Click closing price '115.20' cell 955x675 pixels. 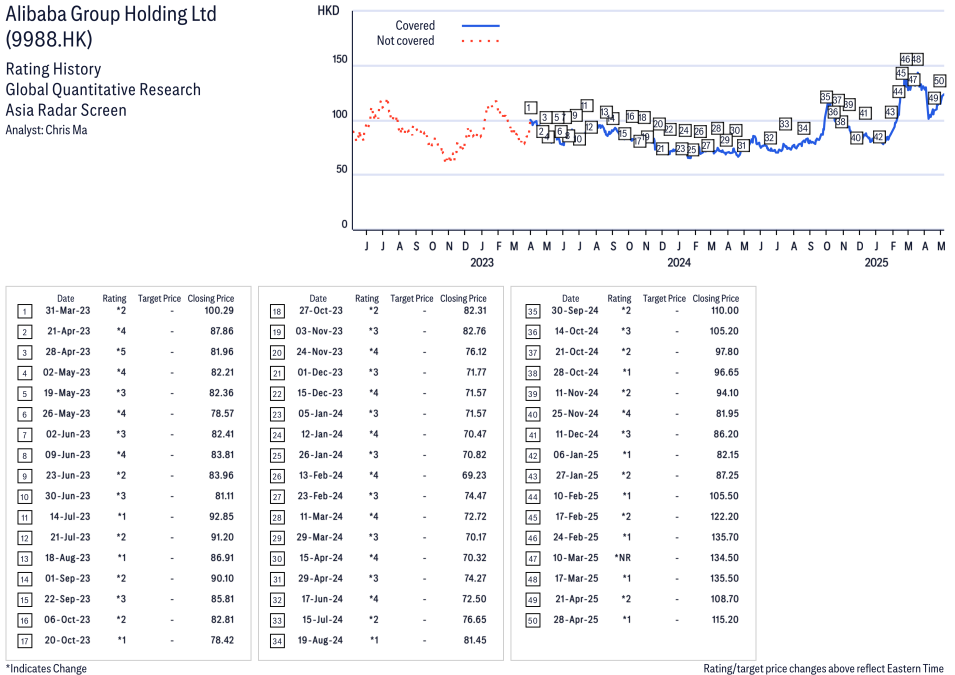click(725, 620)
